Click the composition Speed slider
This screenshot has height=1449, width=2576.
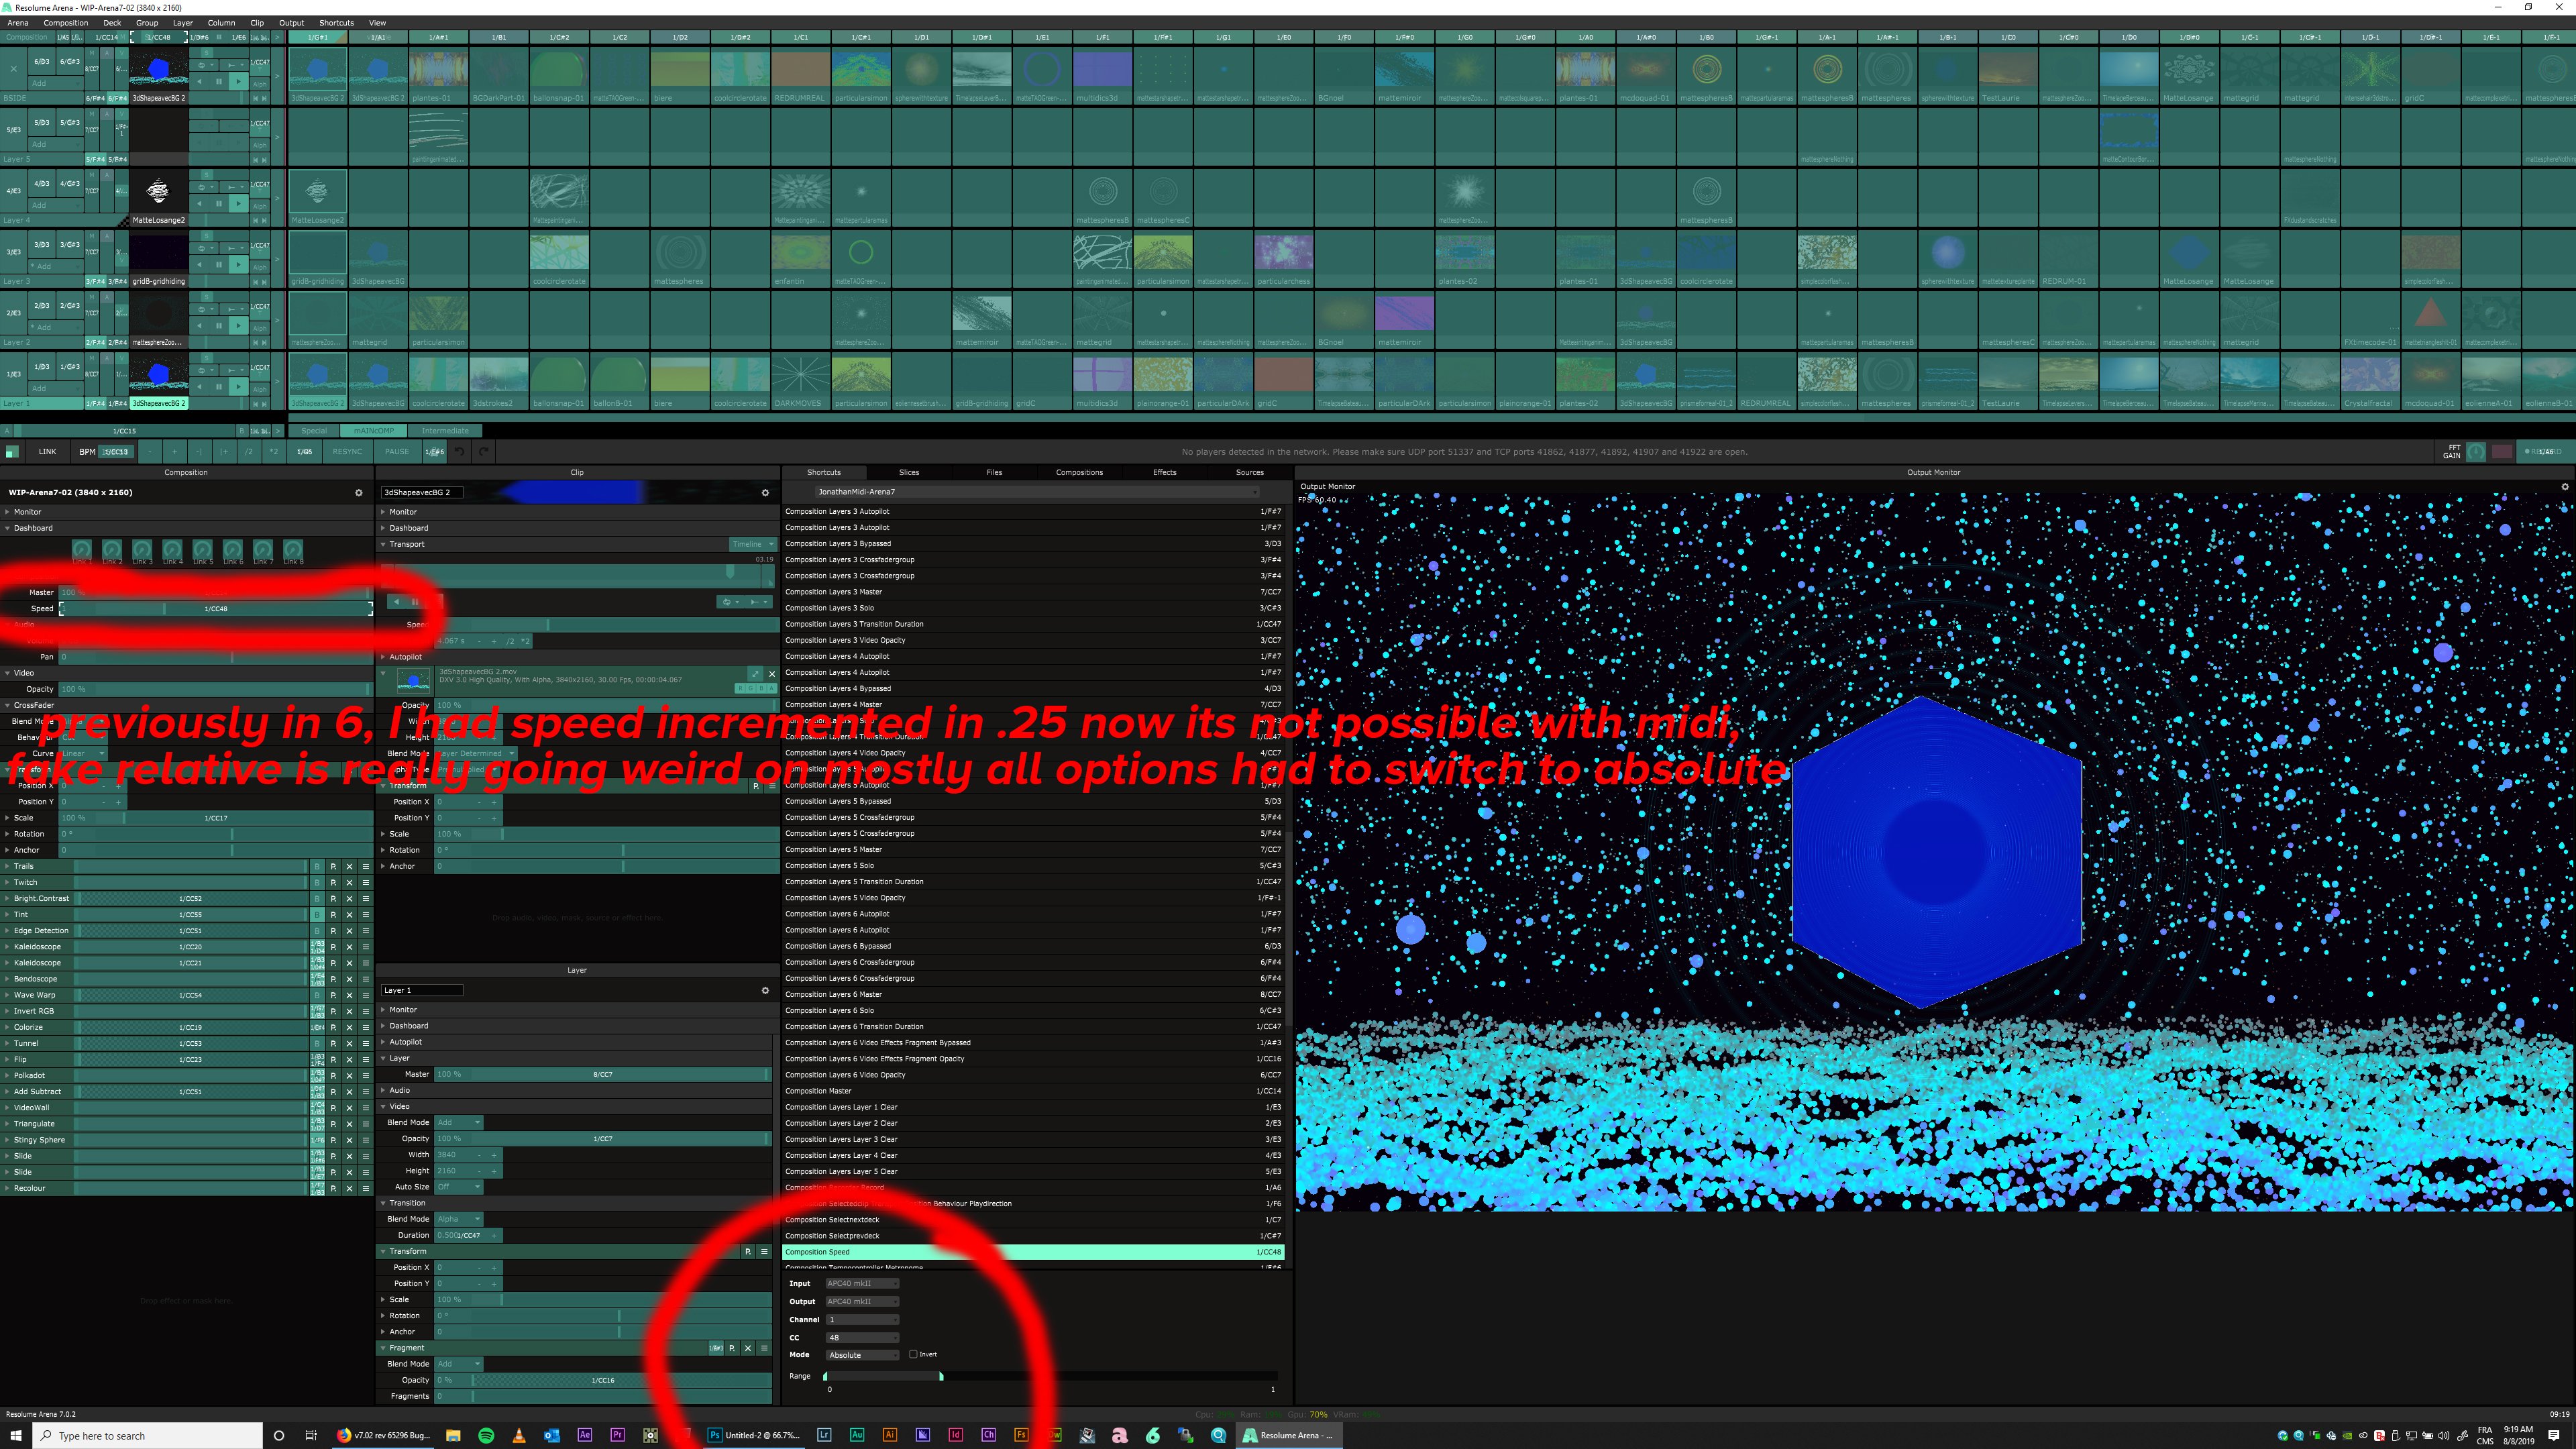pyautogui.click(x=215, y=608)
